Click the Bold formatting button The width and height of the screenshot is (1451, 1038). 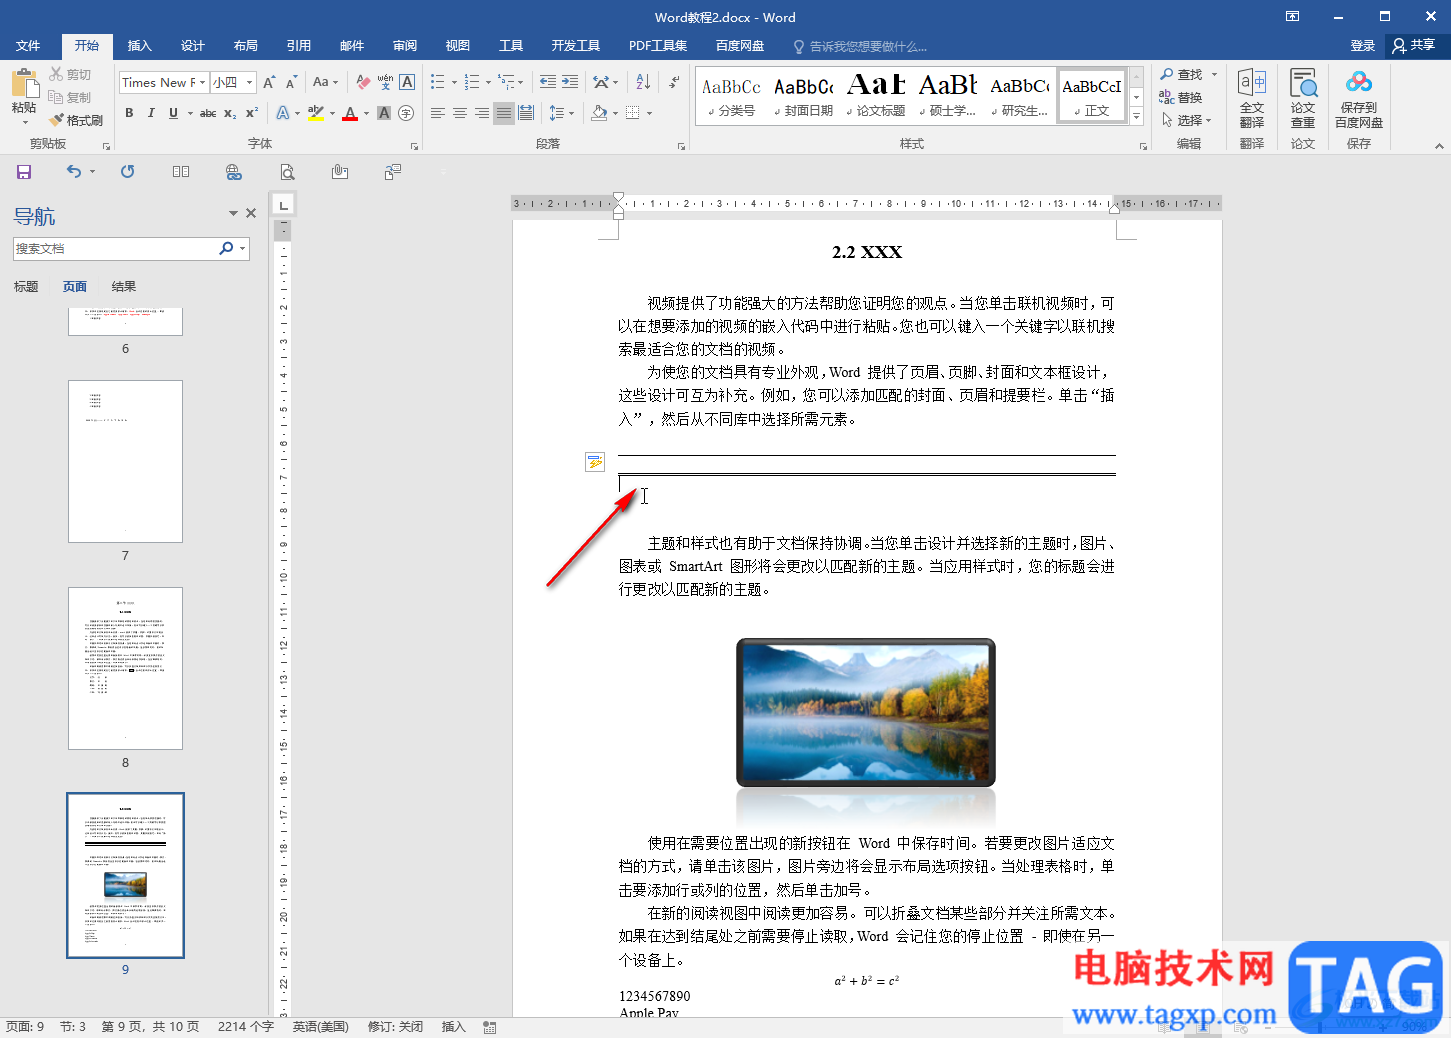coord(129,113)
